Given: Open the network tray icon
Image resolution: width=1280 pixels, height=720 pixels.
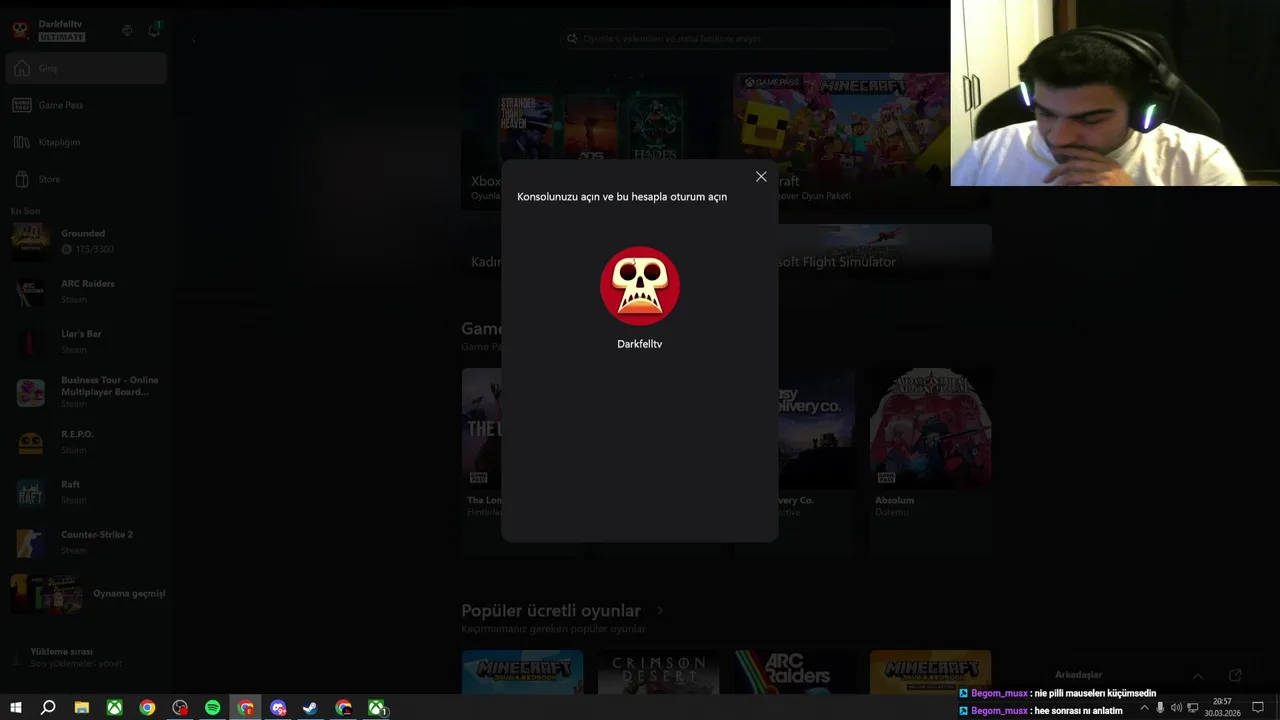Looking at the screenshot, I should [1192, 708].
